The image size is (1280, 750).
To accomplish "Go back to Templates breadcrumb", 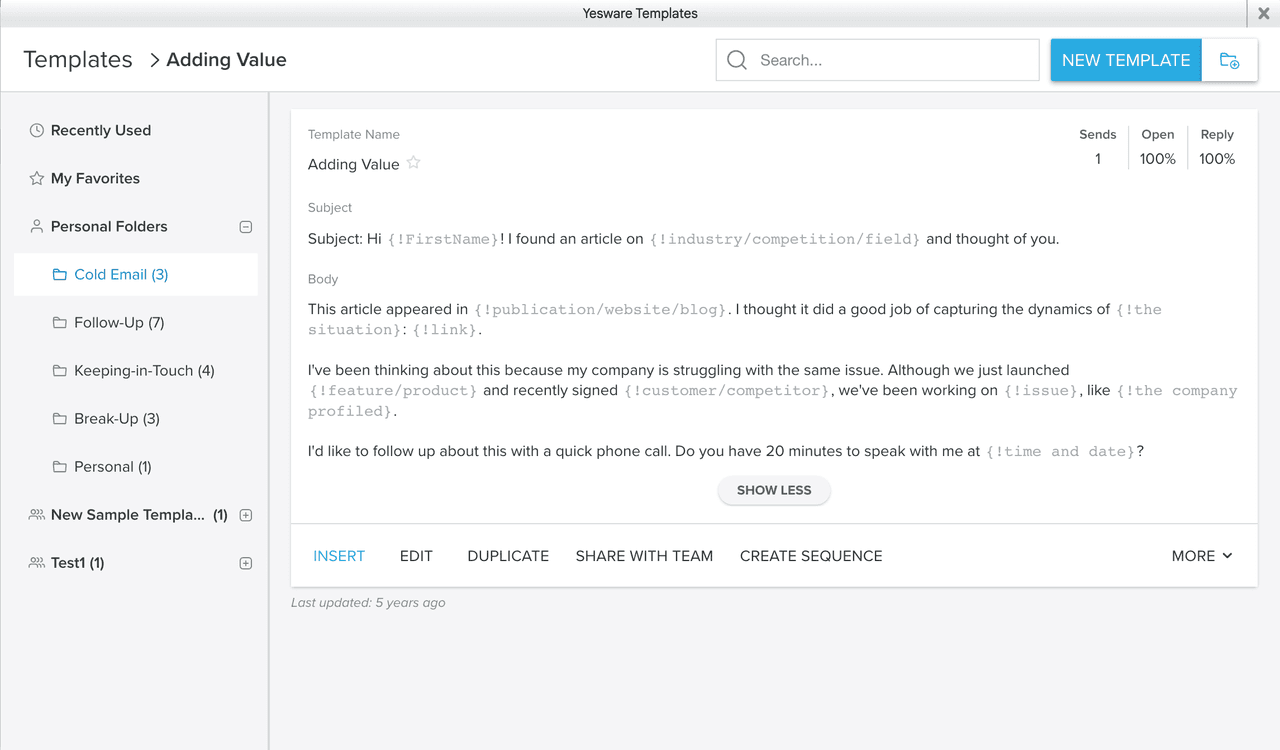I will pyautogui.click(x=78, y=60).
